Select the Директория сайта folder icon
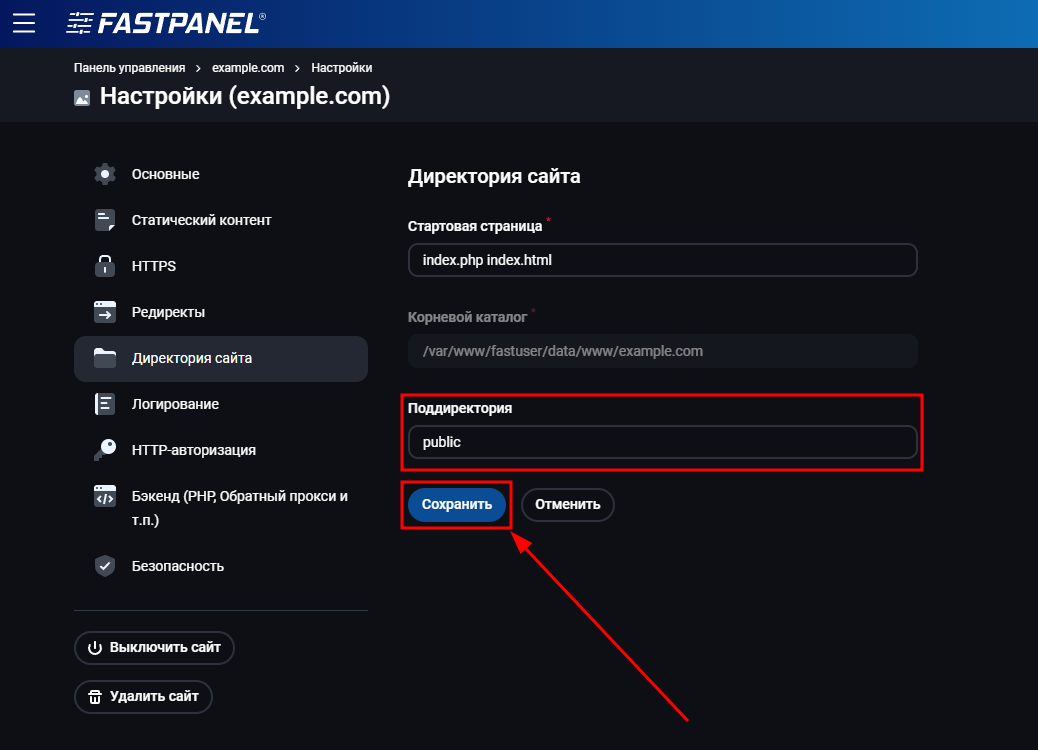 coord(105,358)
